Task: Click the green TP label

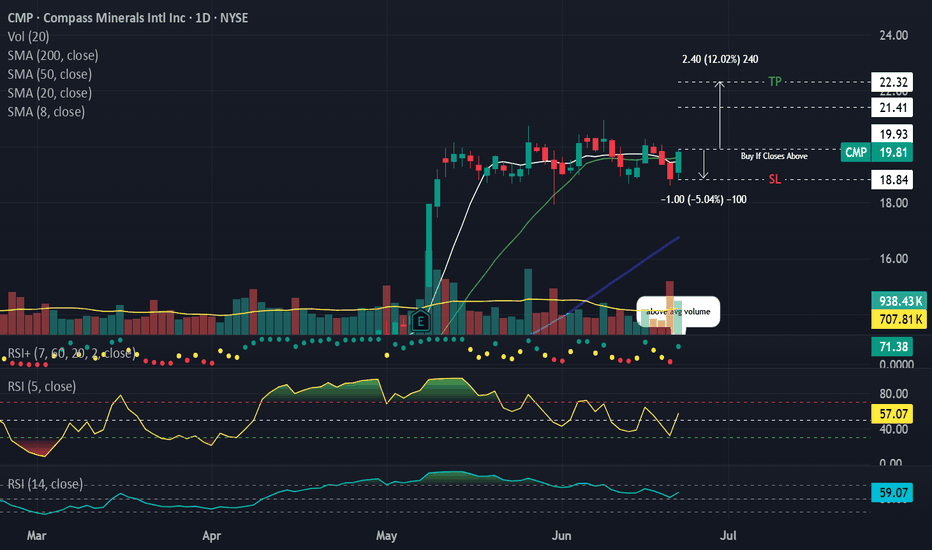Action: pyautogui.click(x=774, y=81)
